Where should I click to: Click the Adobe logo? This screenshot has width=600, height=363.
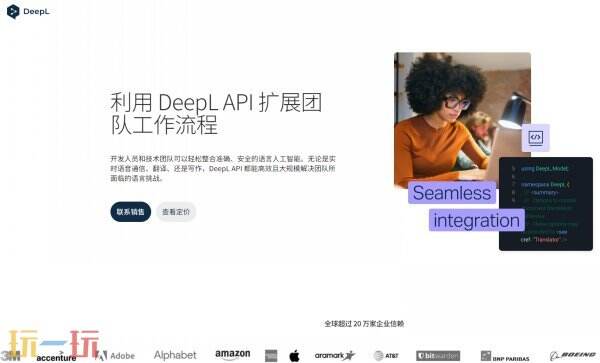click(x=116, y=356)
